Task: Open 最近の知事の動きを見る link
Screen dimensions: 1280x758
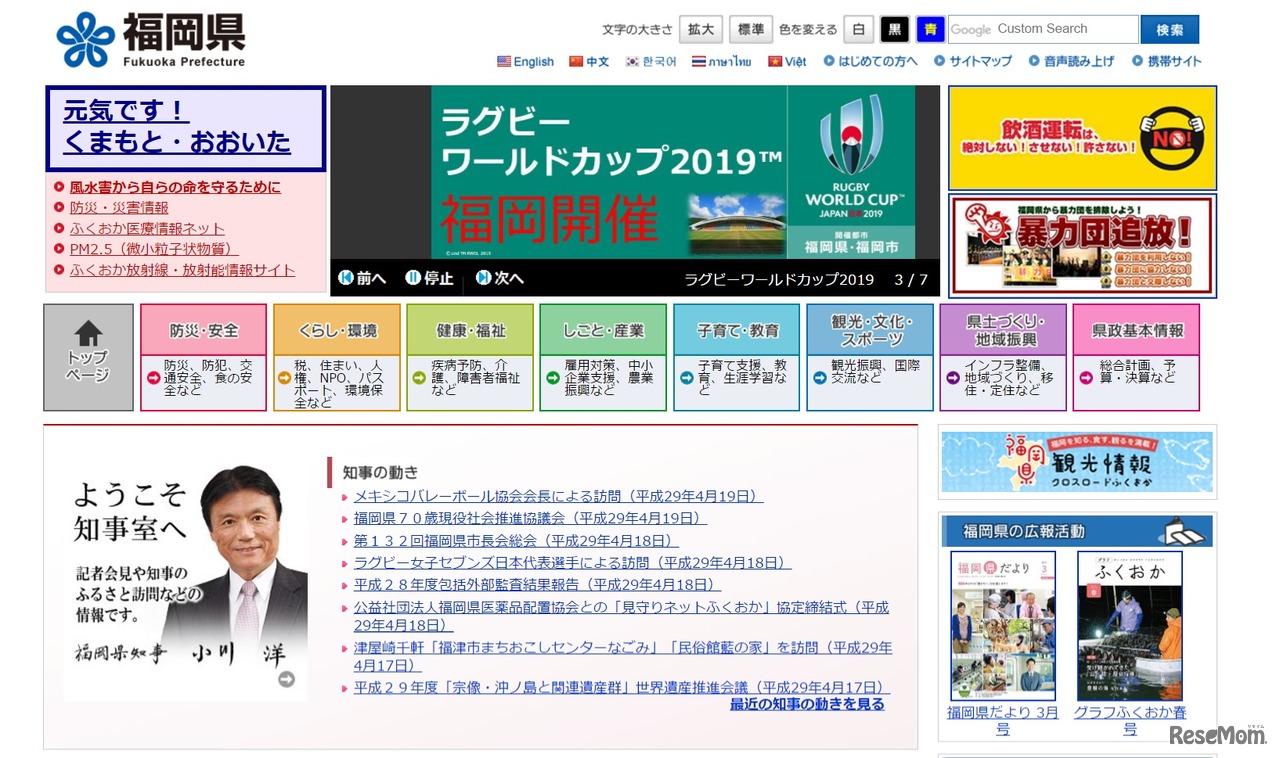Action: (x=807, y=704)
